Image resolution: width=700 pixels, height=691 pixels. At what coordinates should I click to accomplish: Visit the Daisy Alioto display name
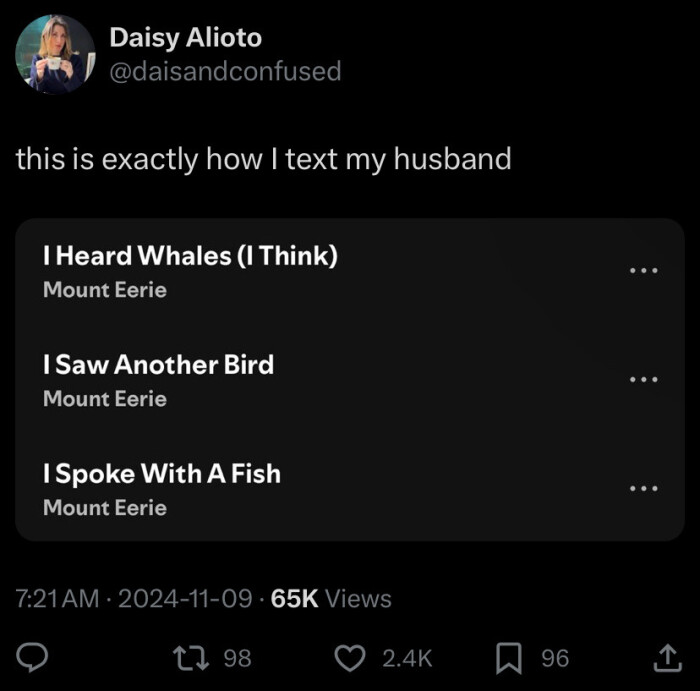pos(185,38)
